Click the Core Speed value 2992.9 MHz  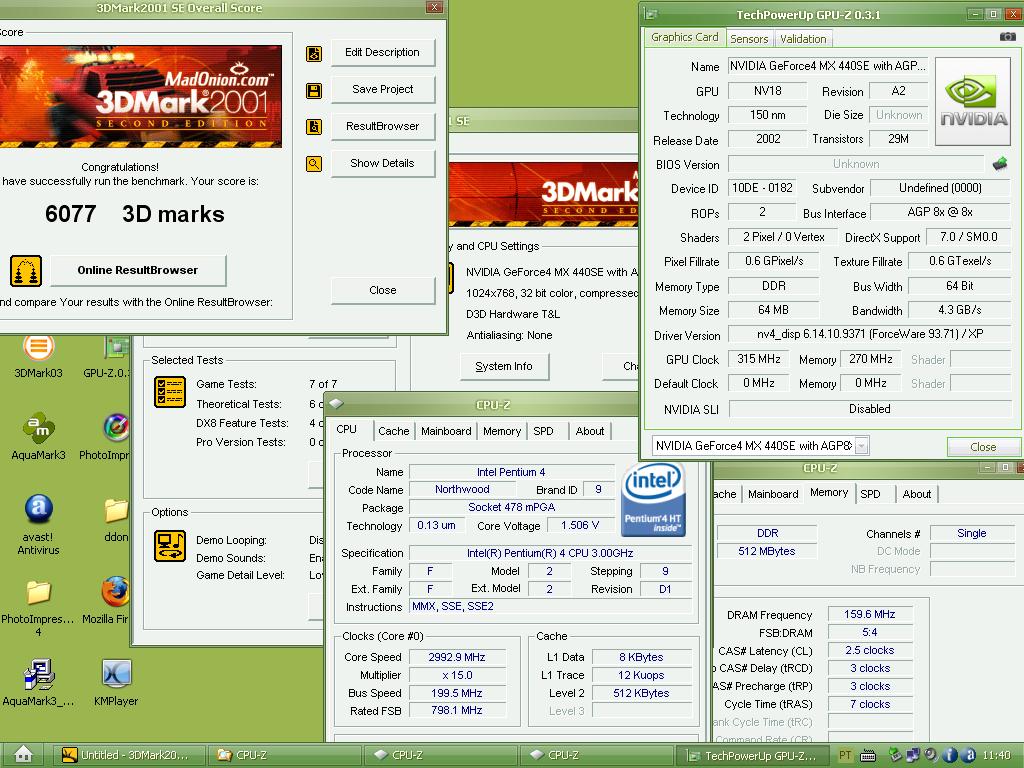[x=457, y=657]
